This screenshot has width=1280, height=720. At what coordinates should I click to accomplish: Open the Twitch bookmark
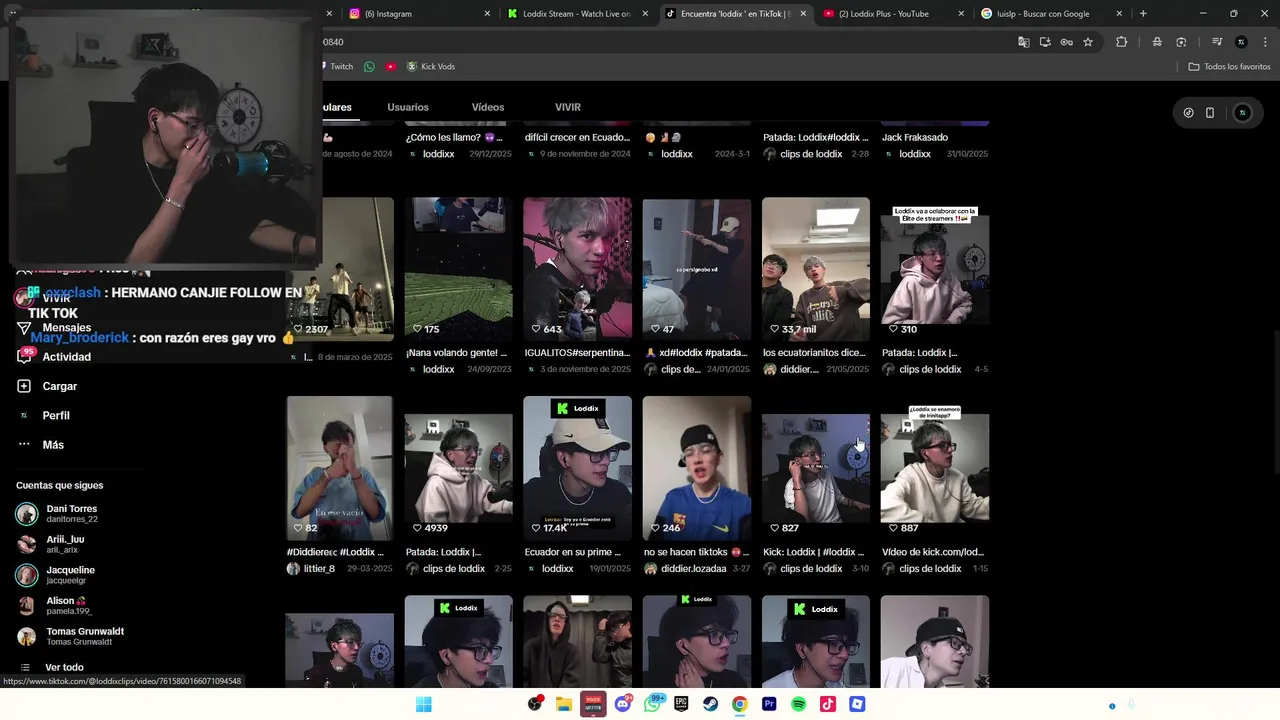(x=339, y=67)
